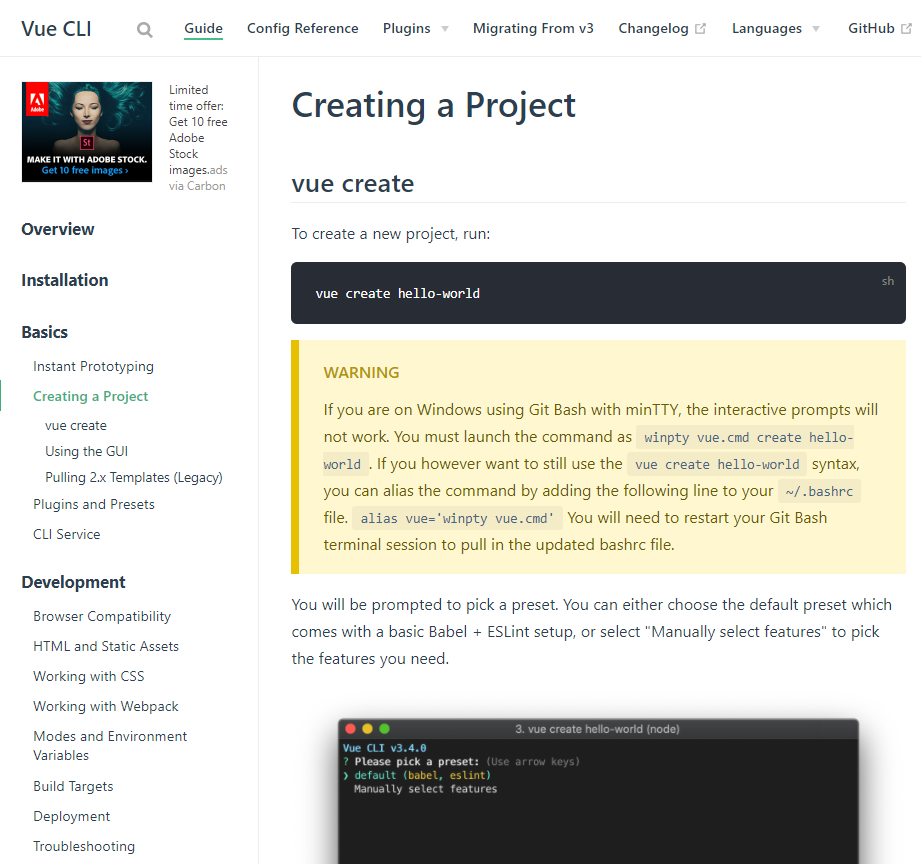Go to Deployment page
Image resolution: width=921 pixels, height=864 pixels.
72,816
